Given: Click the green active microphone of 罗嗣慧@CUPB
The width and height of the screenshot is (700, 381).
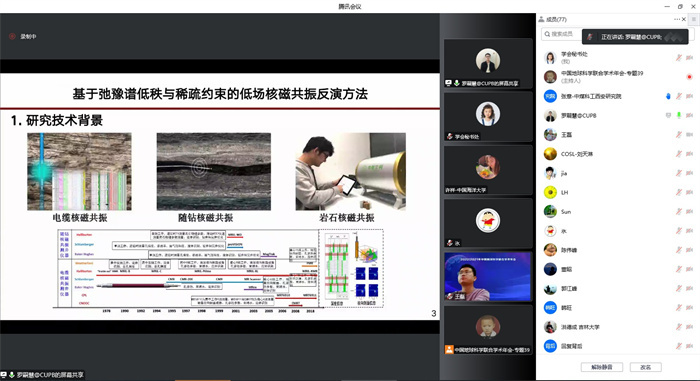Looking at the screenshot, I should point(679,115).
